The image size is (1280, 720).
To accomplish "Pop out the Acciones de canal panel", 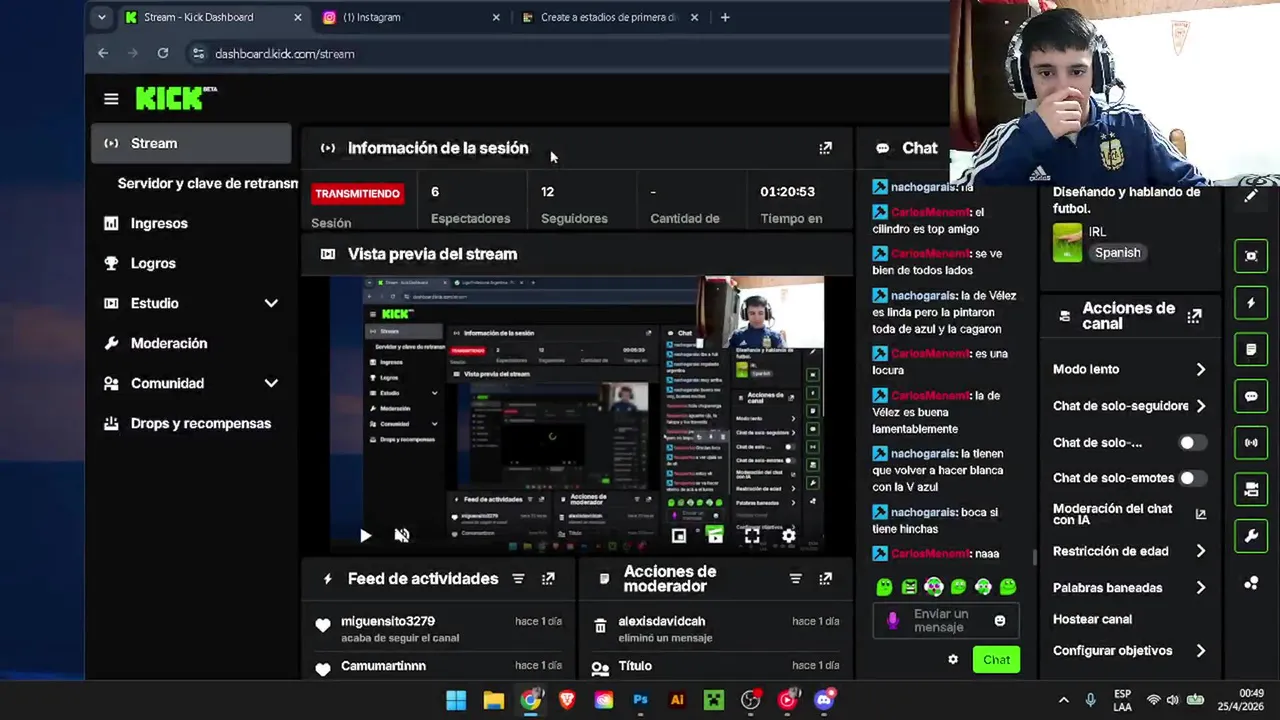I will pyautogui.click(x=1194, y=316).
